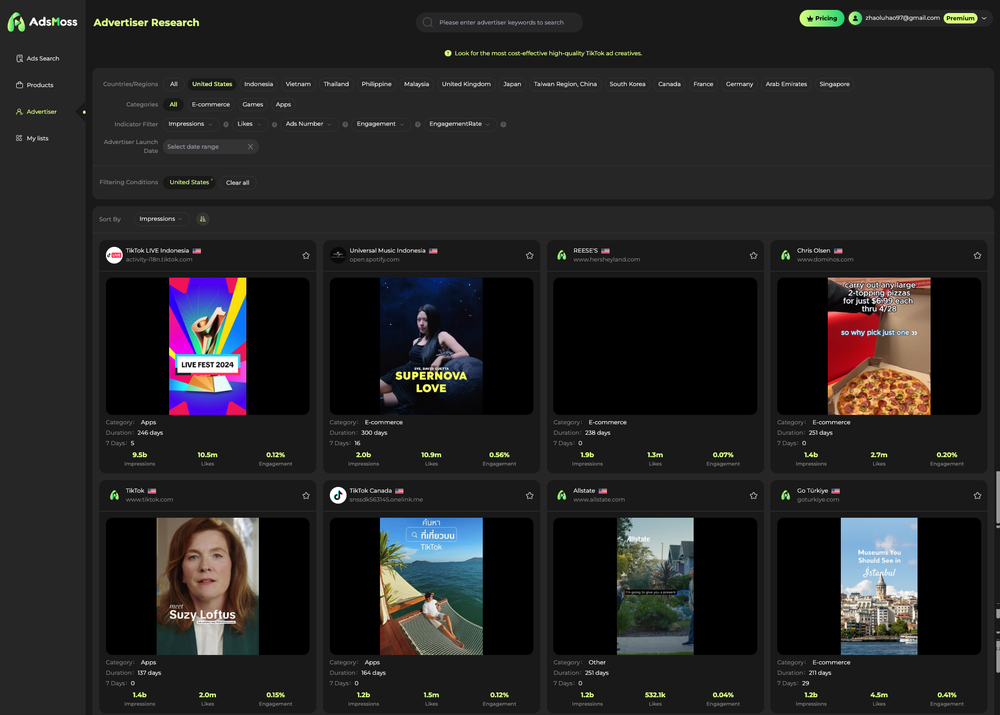Image resolution: width=1000 pixels, height=715 pixels.
Task: Favorite TikTok advertiser star
Action: tap(306, 496)
